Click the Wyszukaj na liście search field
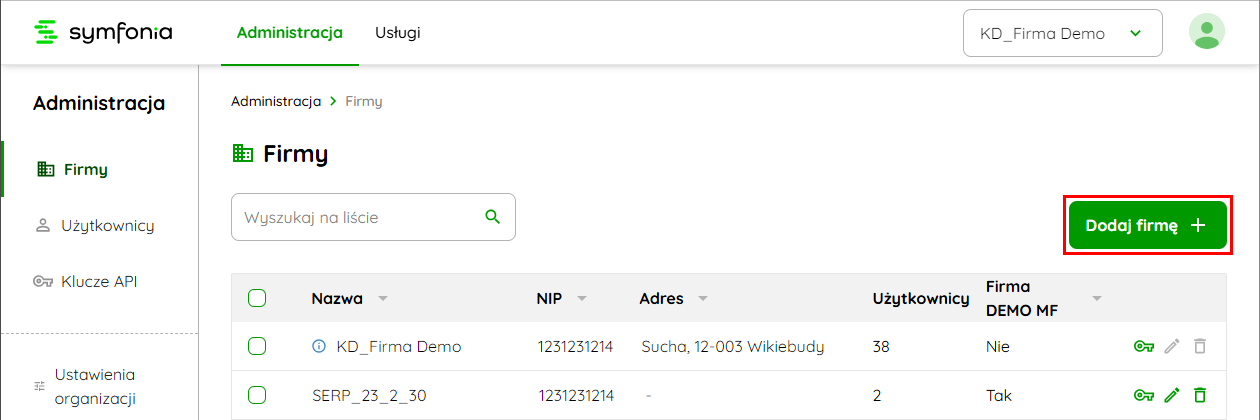This screenshot has width=1260, height=420. [x=373, y=217]
